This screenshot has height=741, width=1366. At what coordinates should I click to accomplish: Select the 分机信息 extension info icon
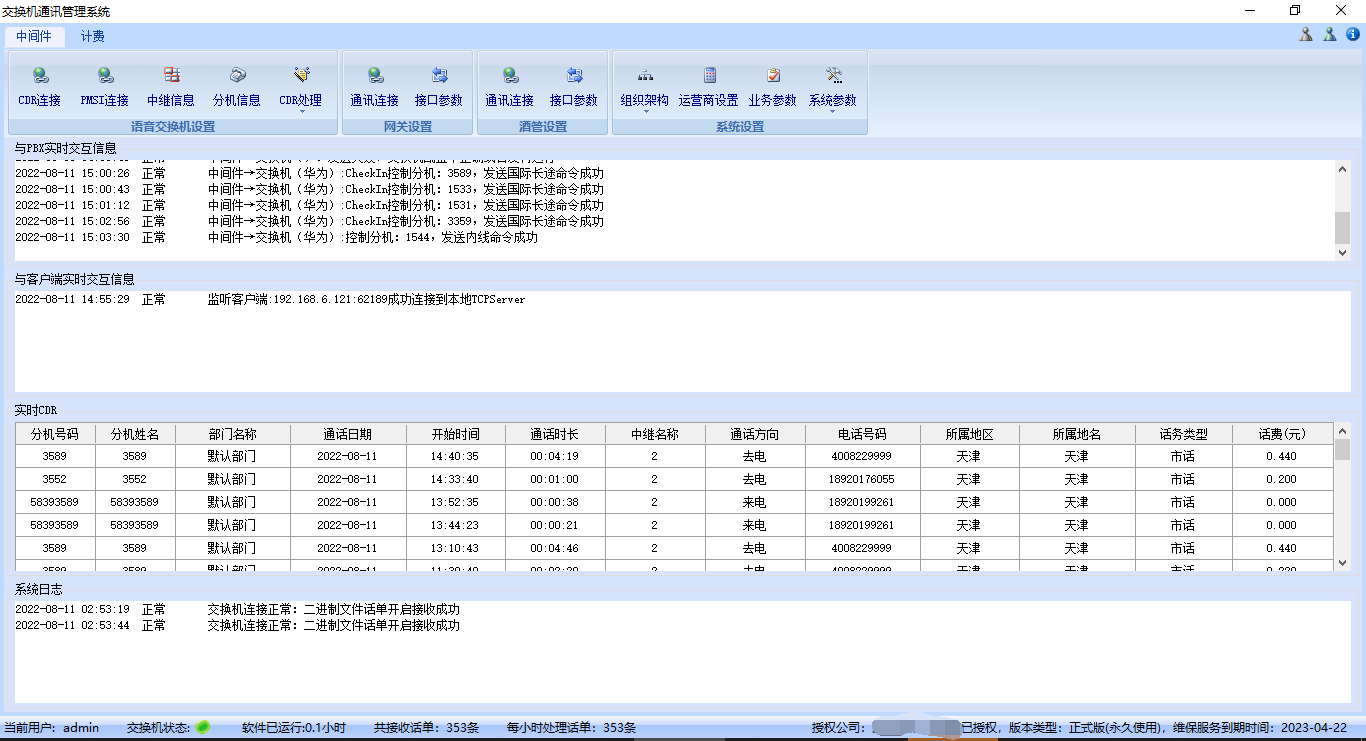236,86
